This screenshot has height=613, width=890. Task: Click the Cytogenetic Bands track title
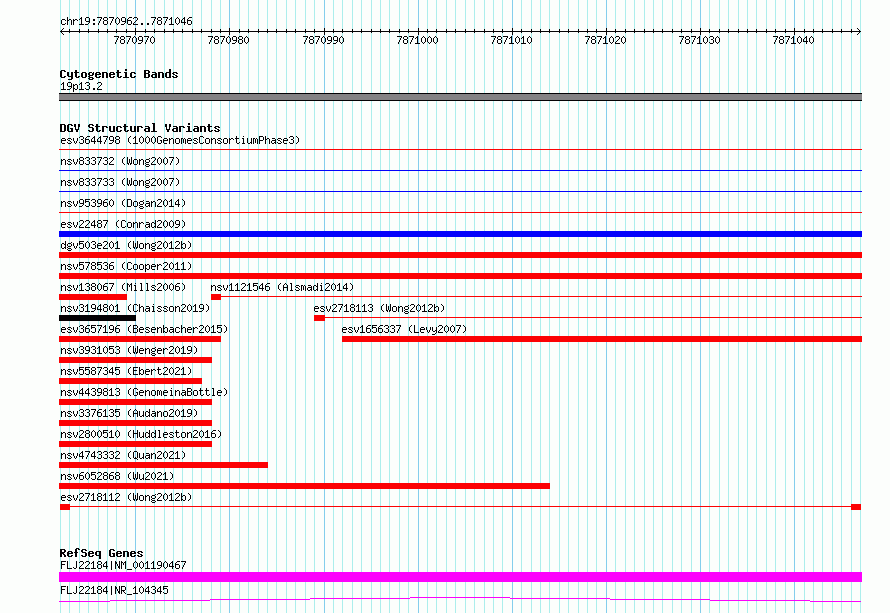(x=119, y=74)
